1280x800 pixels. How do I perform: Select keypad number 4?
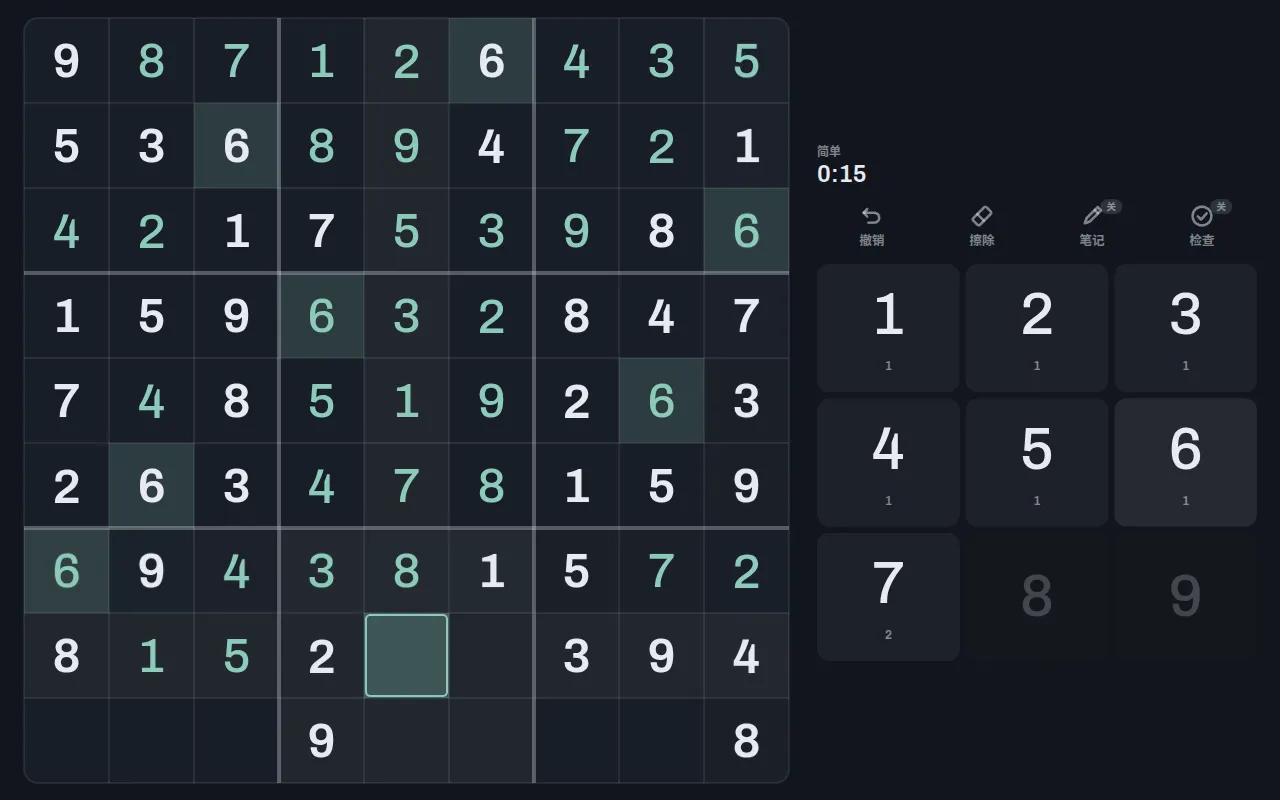(888, 462)
